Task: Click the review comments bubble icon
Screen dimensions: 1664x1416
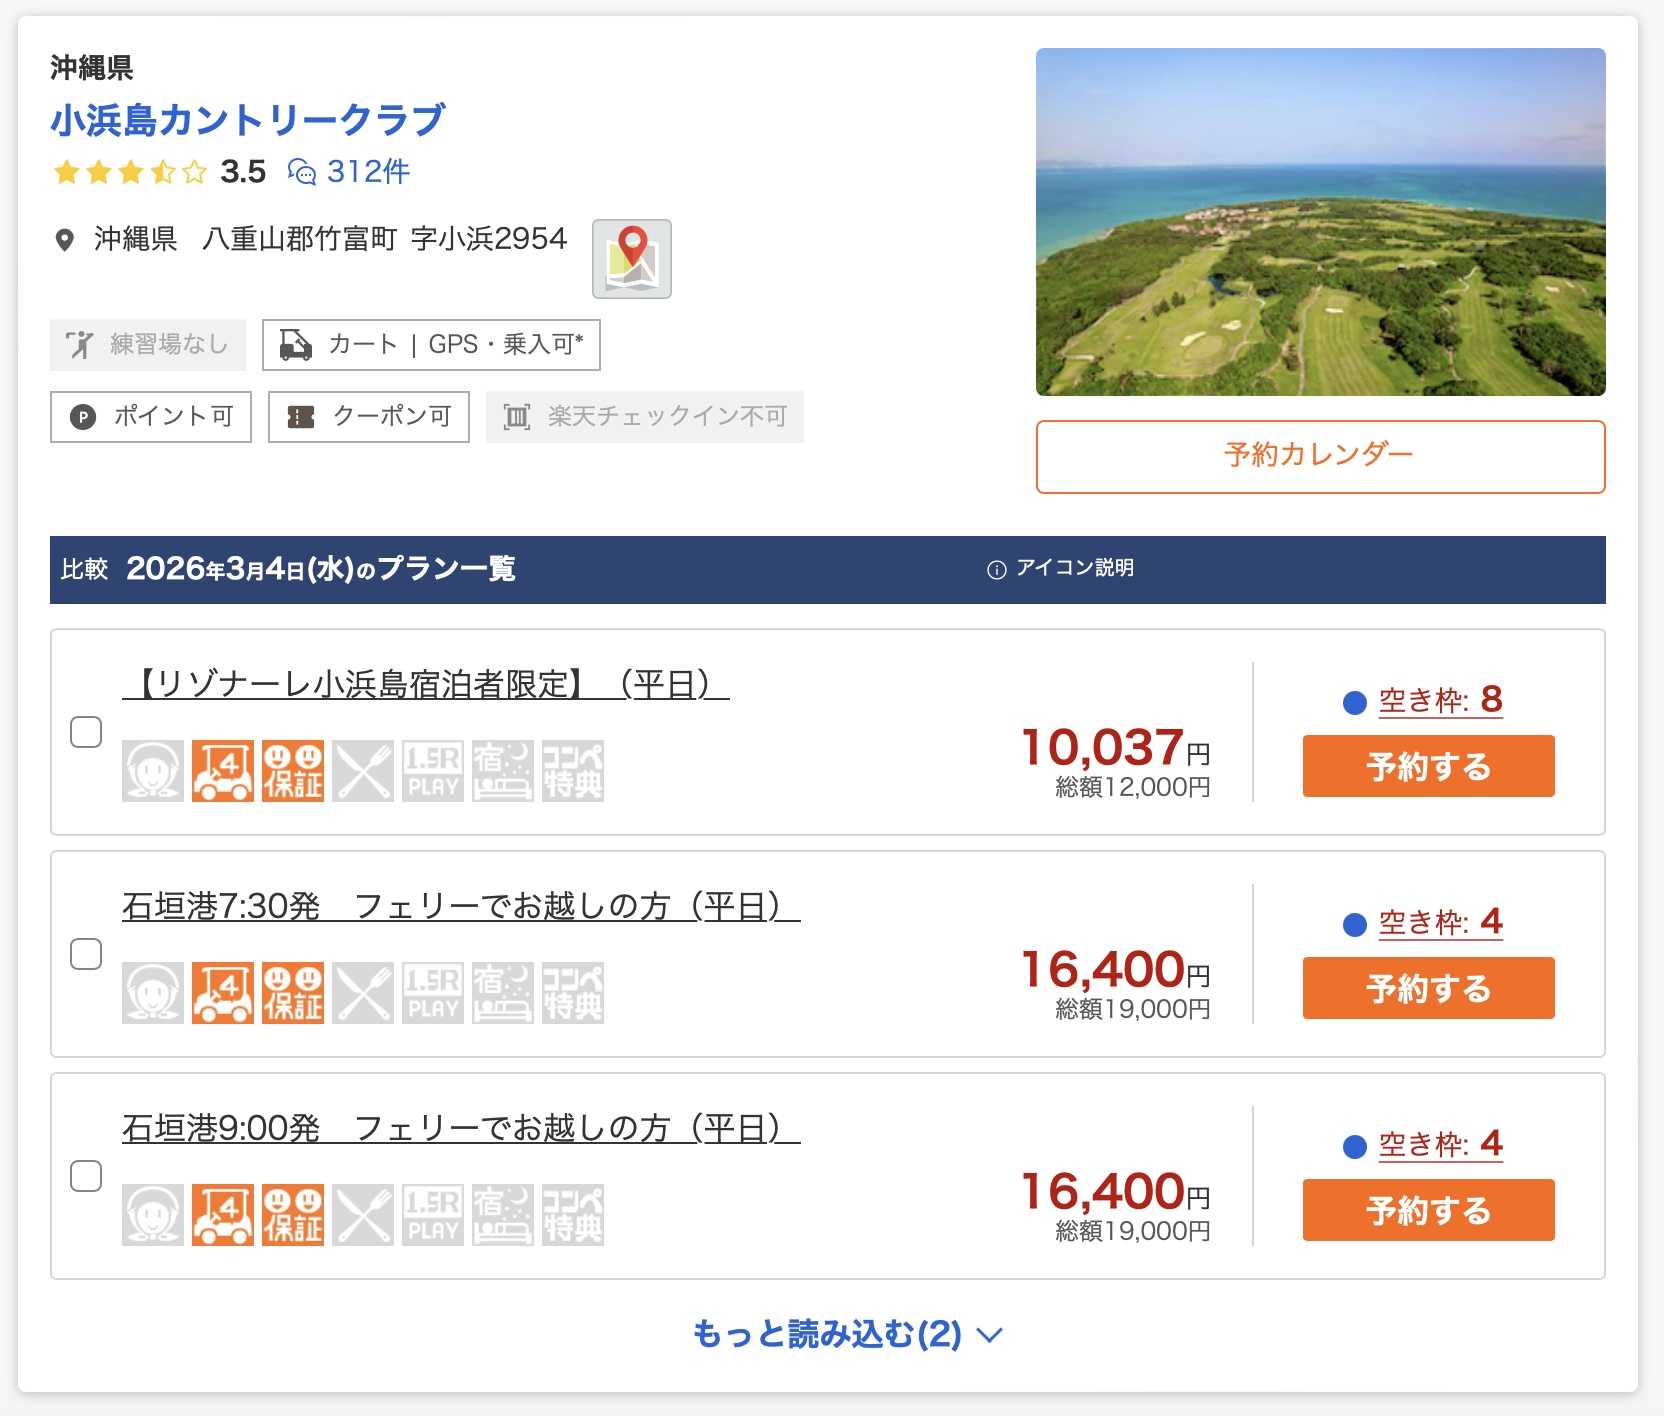Action: click(x=301, y=172)
